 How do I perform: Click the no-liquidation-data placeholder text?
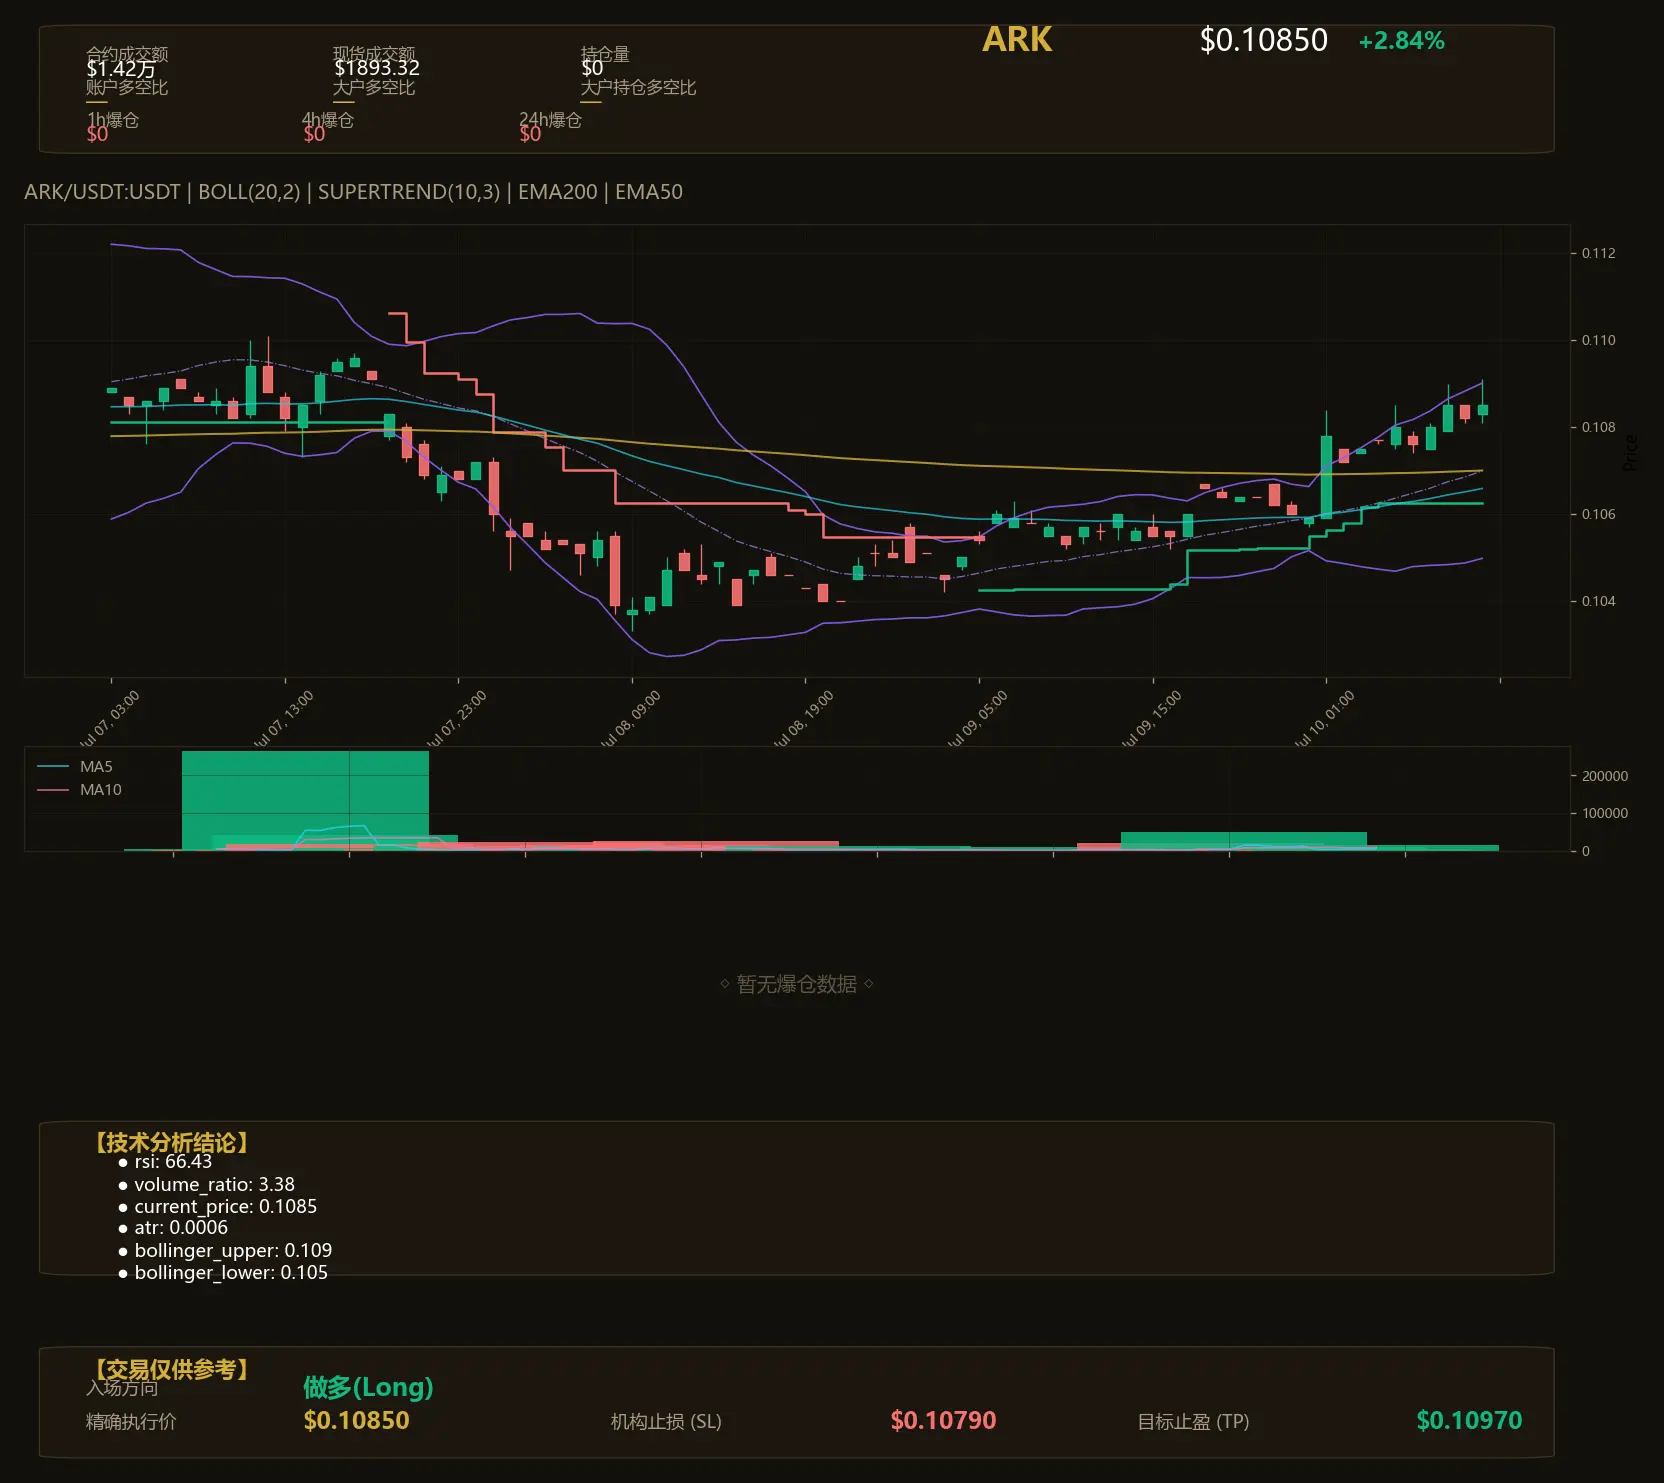796,984
